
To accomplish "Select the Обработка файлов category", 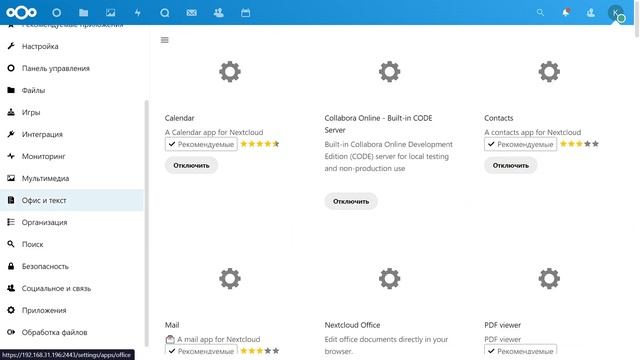I will click(72, 333).
